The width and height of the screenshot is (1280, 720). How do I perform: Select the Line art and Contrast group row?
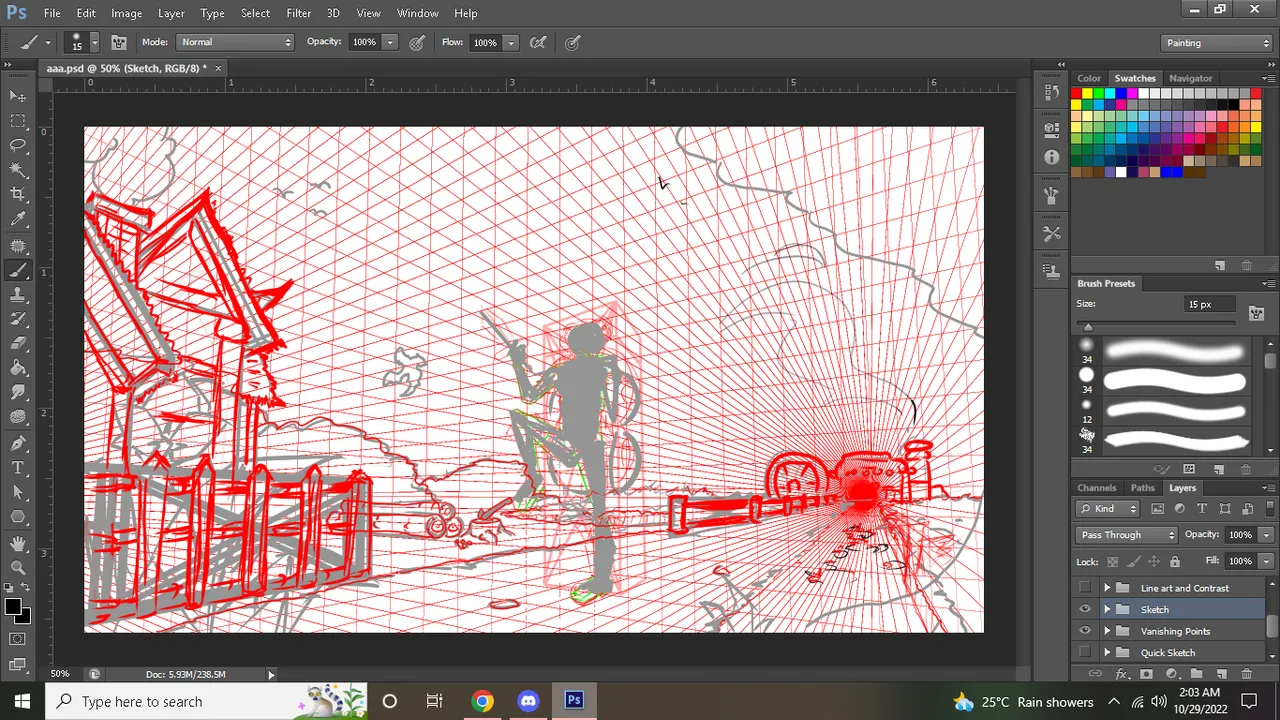[x=1170, y=588]
